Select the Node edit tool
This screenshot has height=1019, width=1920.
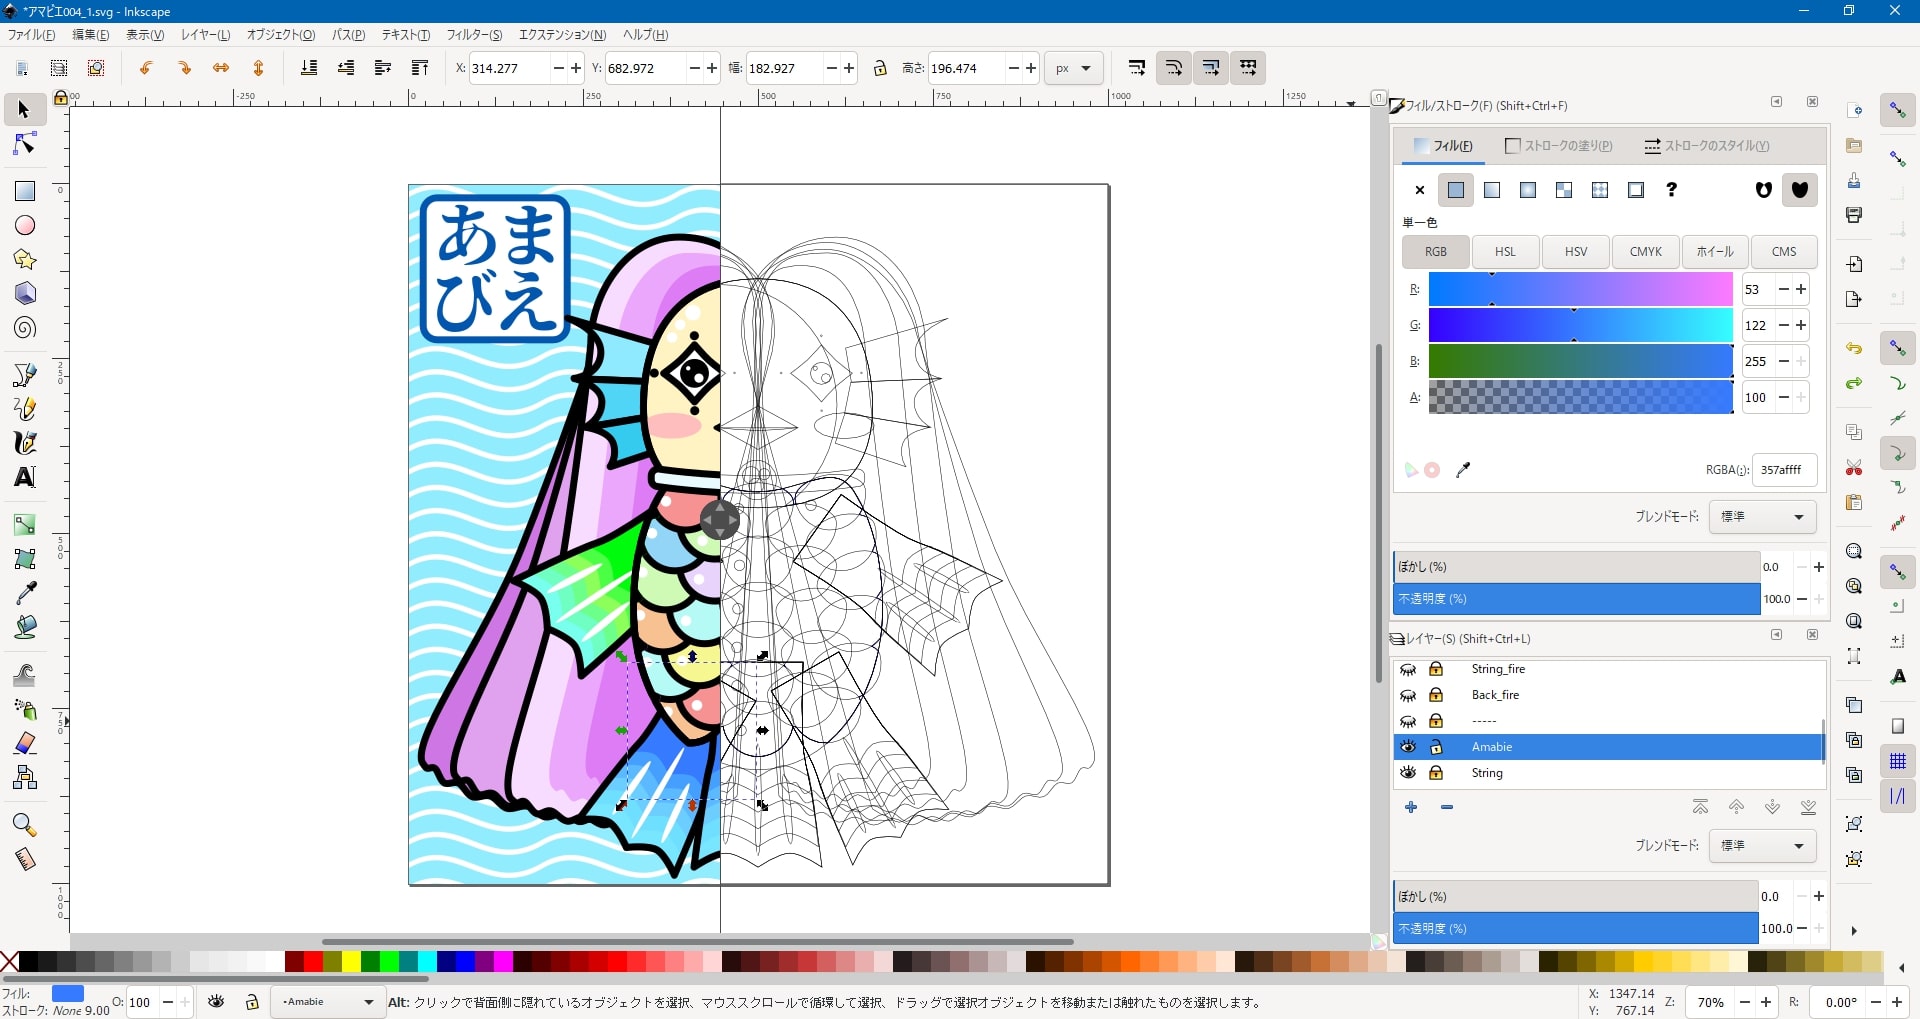coord(24,145)
